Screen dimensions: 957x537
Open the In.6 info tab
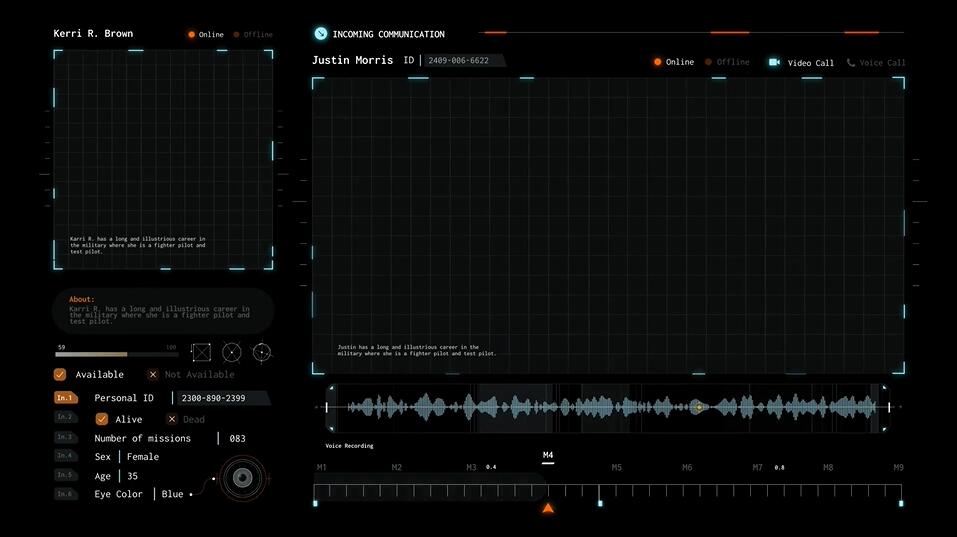[x=65, y=494]
